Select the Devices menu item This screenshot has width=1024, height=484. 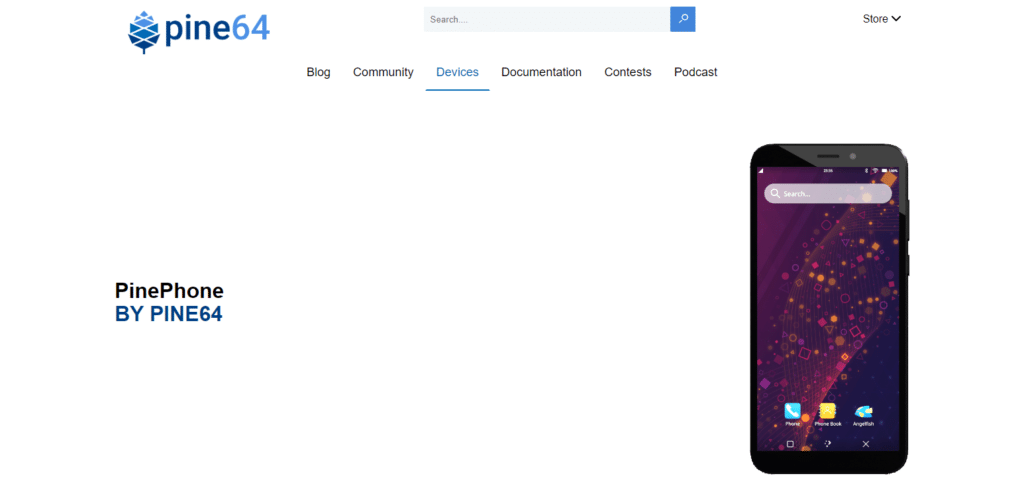457,72
